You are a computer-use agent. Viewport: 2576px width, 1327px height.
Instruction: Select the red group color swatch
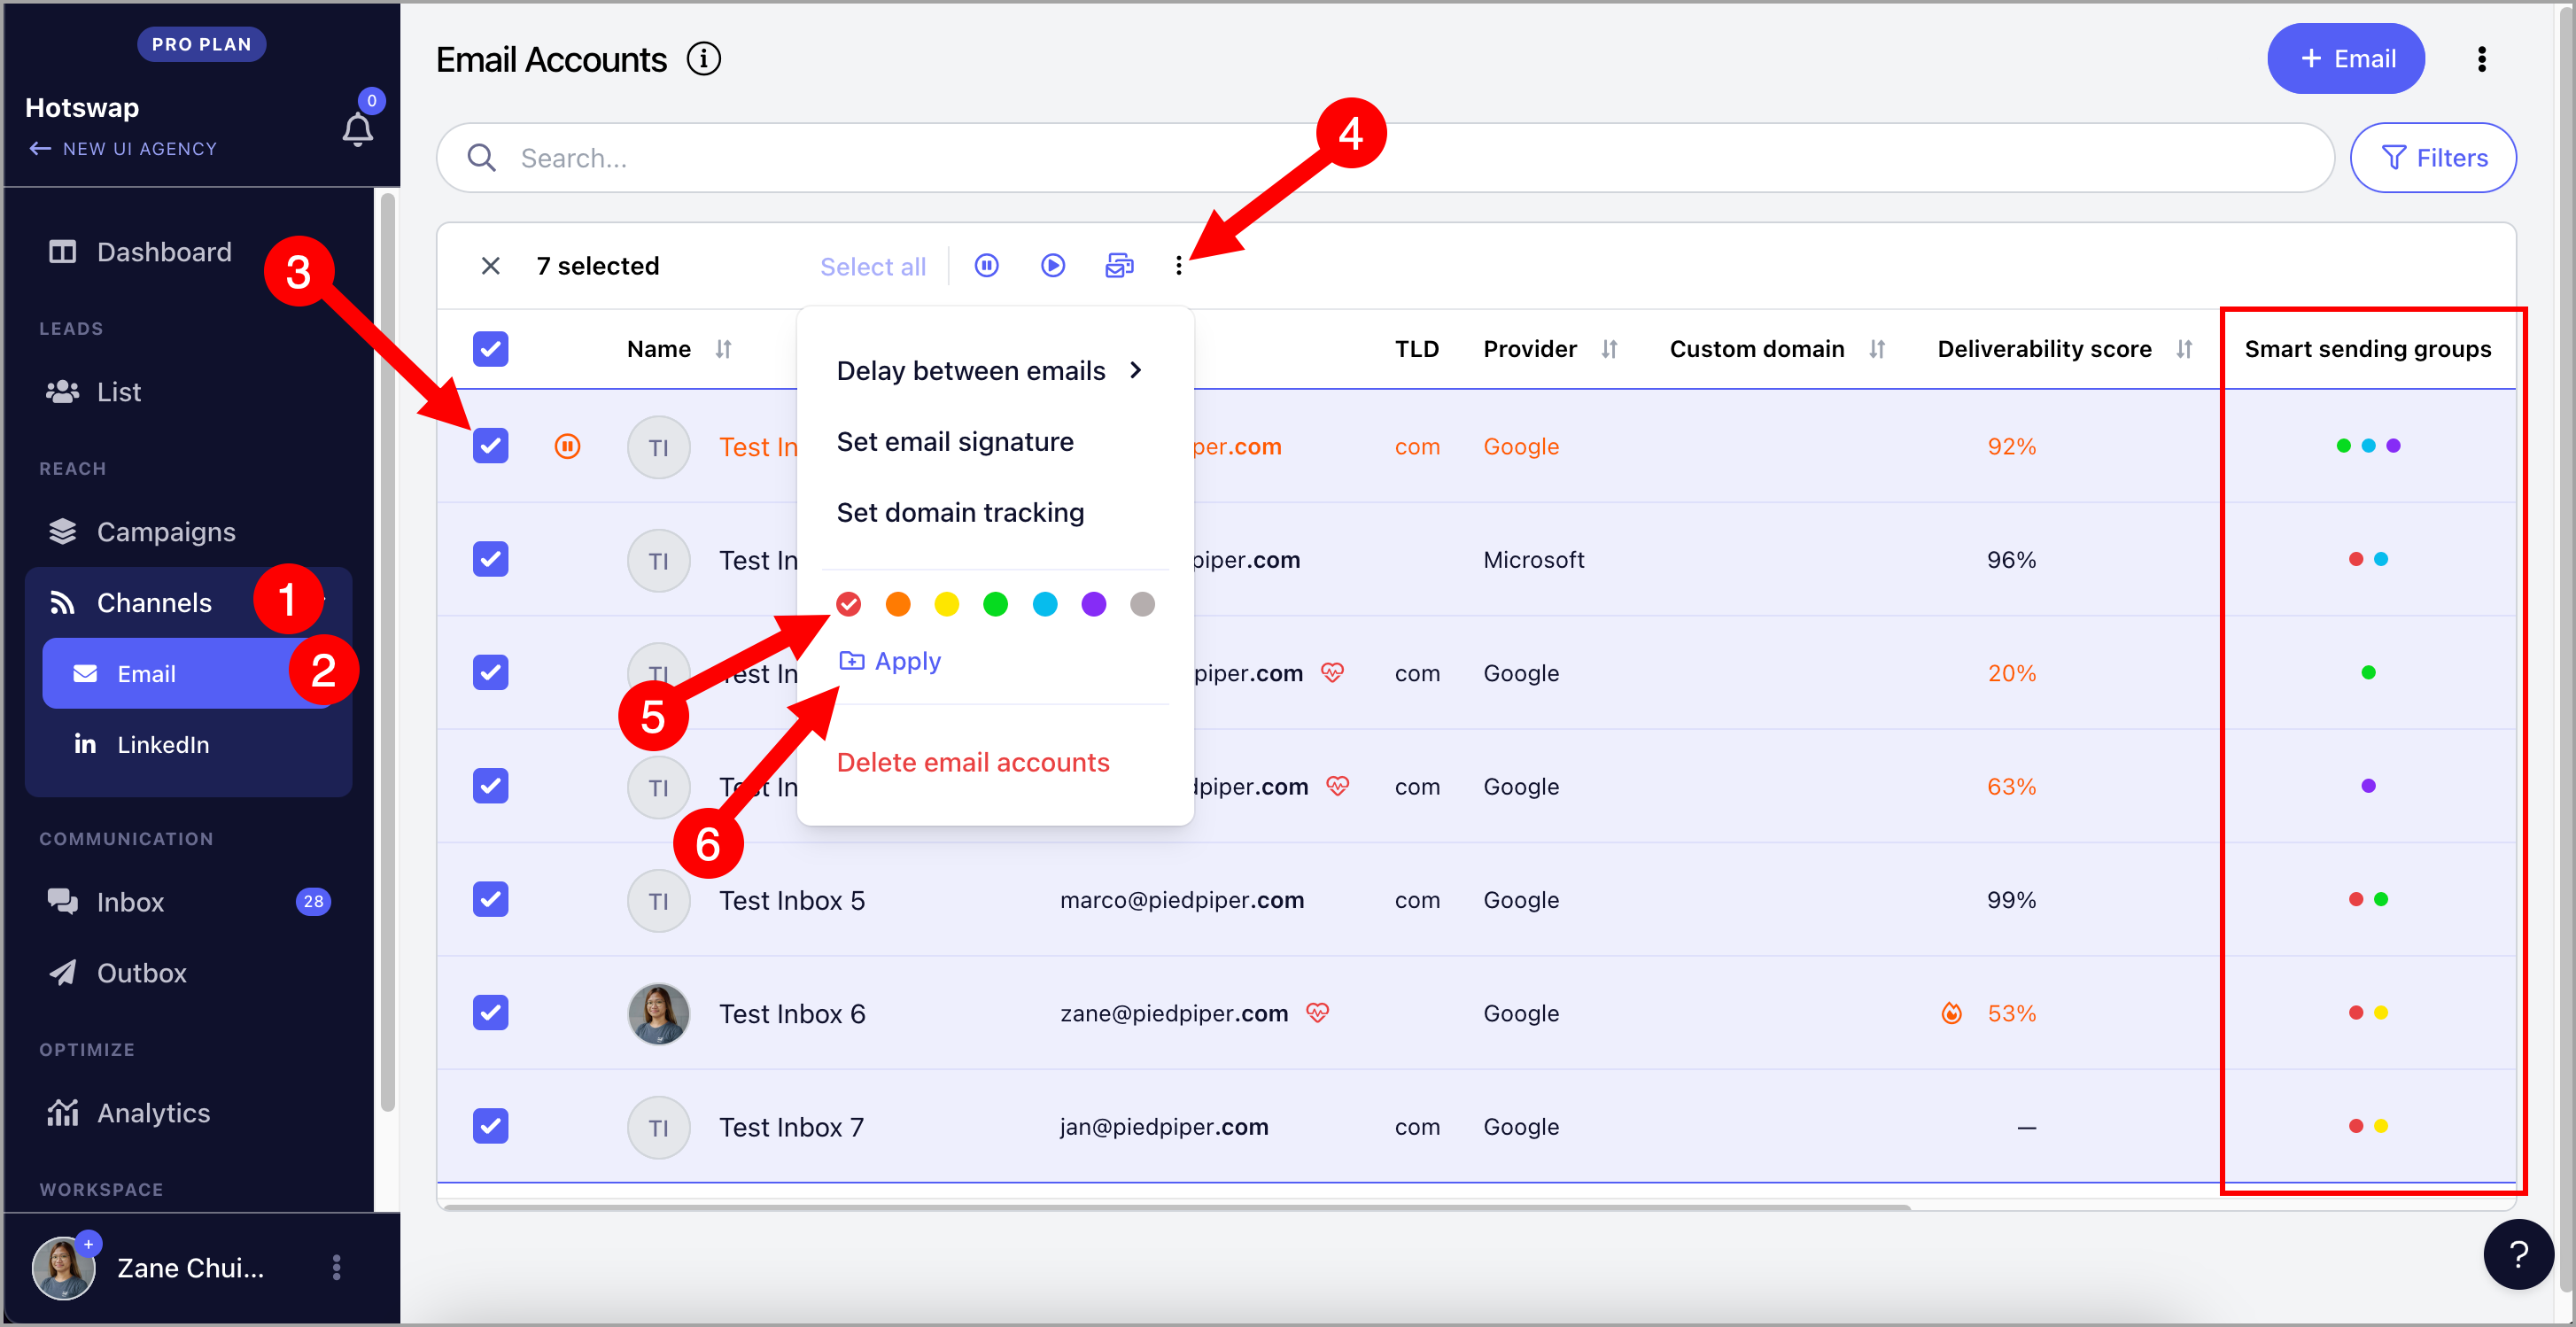tap(848, 604)
